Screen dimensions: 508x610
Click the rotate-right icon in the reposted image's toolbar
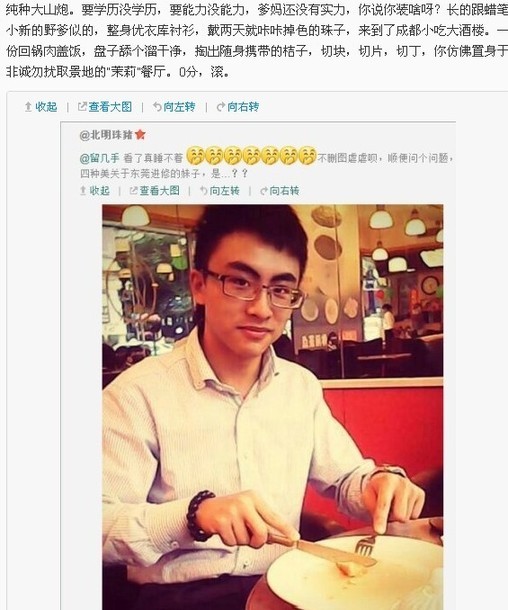click(x=264, y=191)
